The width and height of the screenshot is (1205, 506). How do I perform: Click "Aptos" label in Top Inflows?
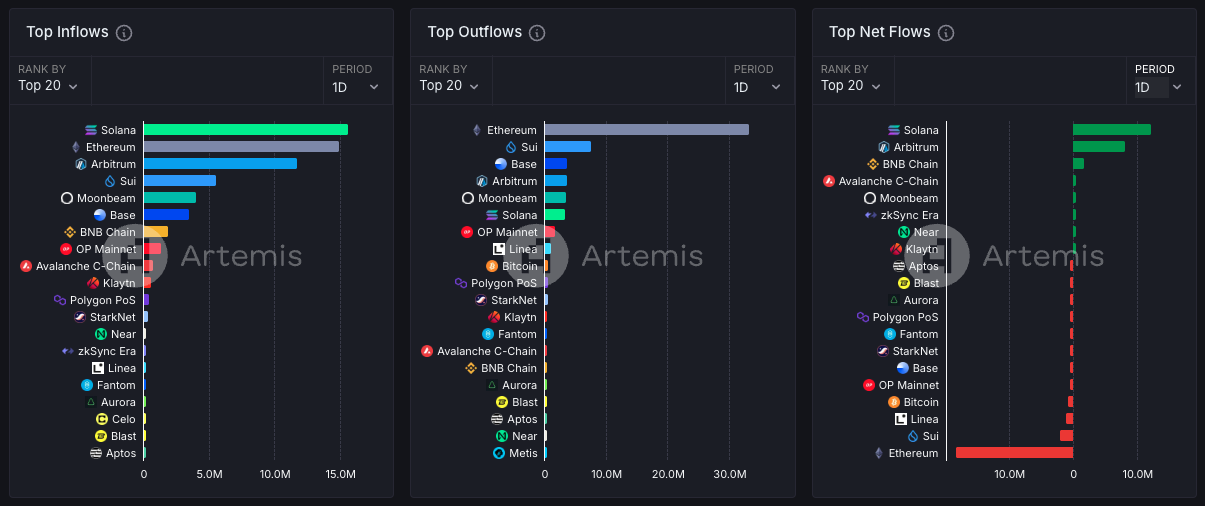(x=121, y=453)
